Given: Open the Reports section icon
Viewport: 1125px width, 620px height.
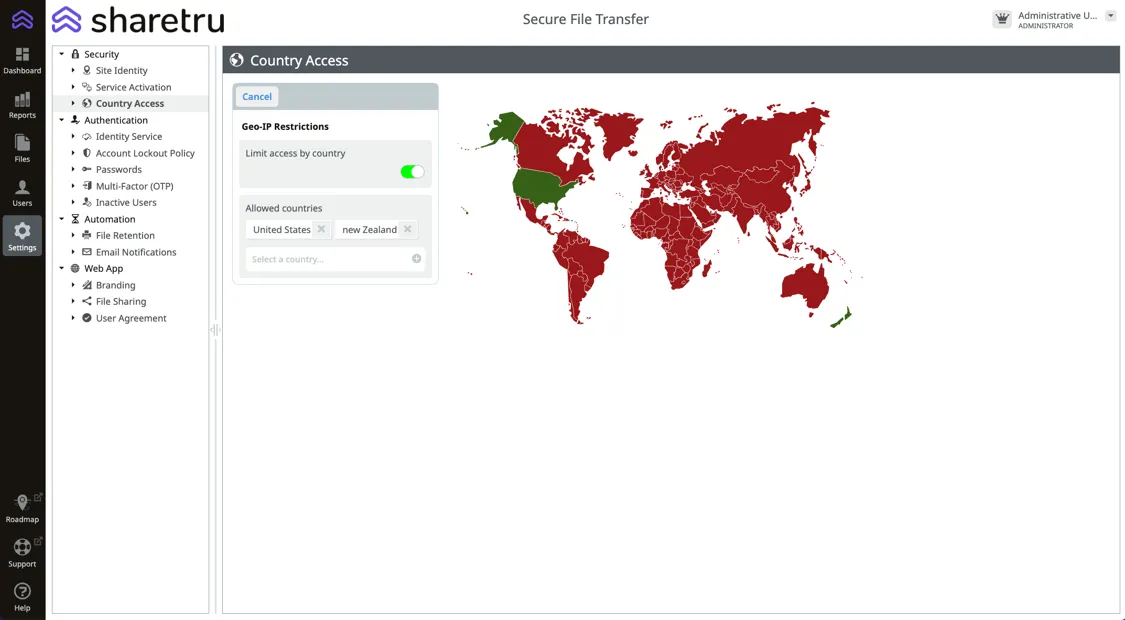Looking at the screenshot, I should pyautogui.click(x=22, y=100).
